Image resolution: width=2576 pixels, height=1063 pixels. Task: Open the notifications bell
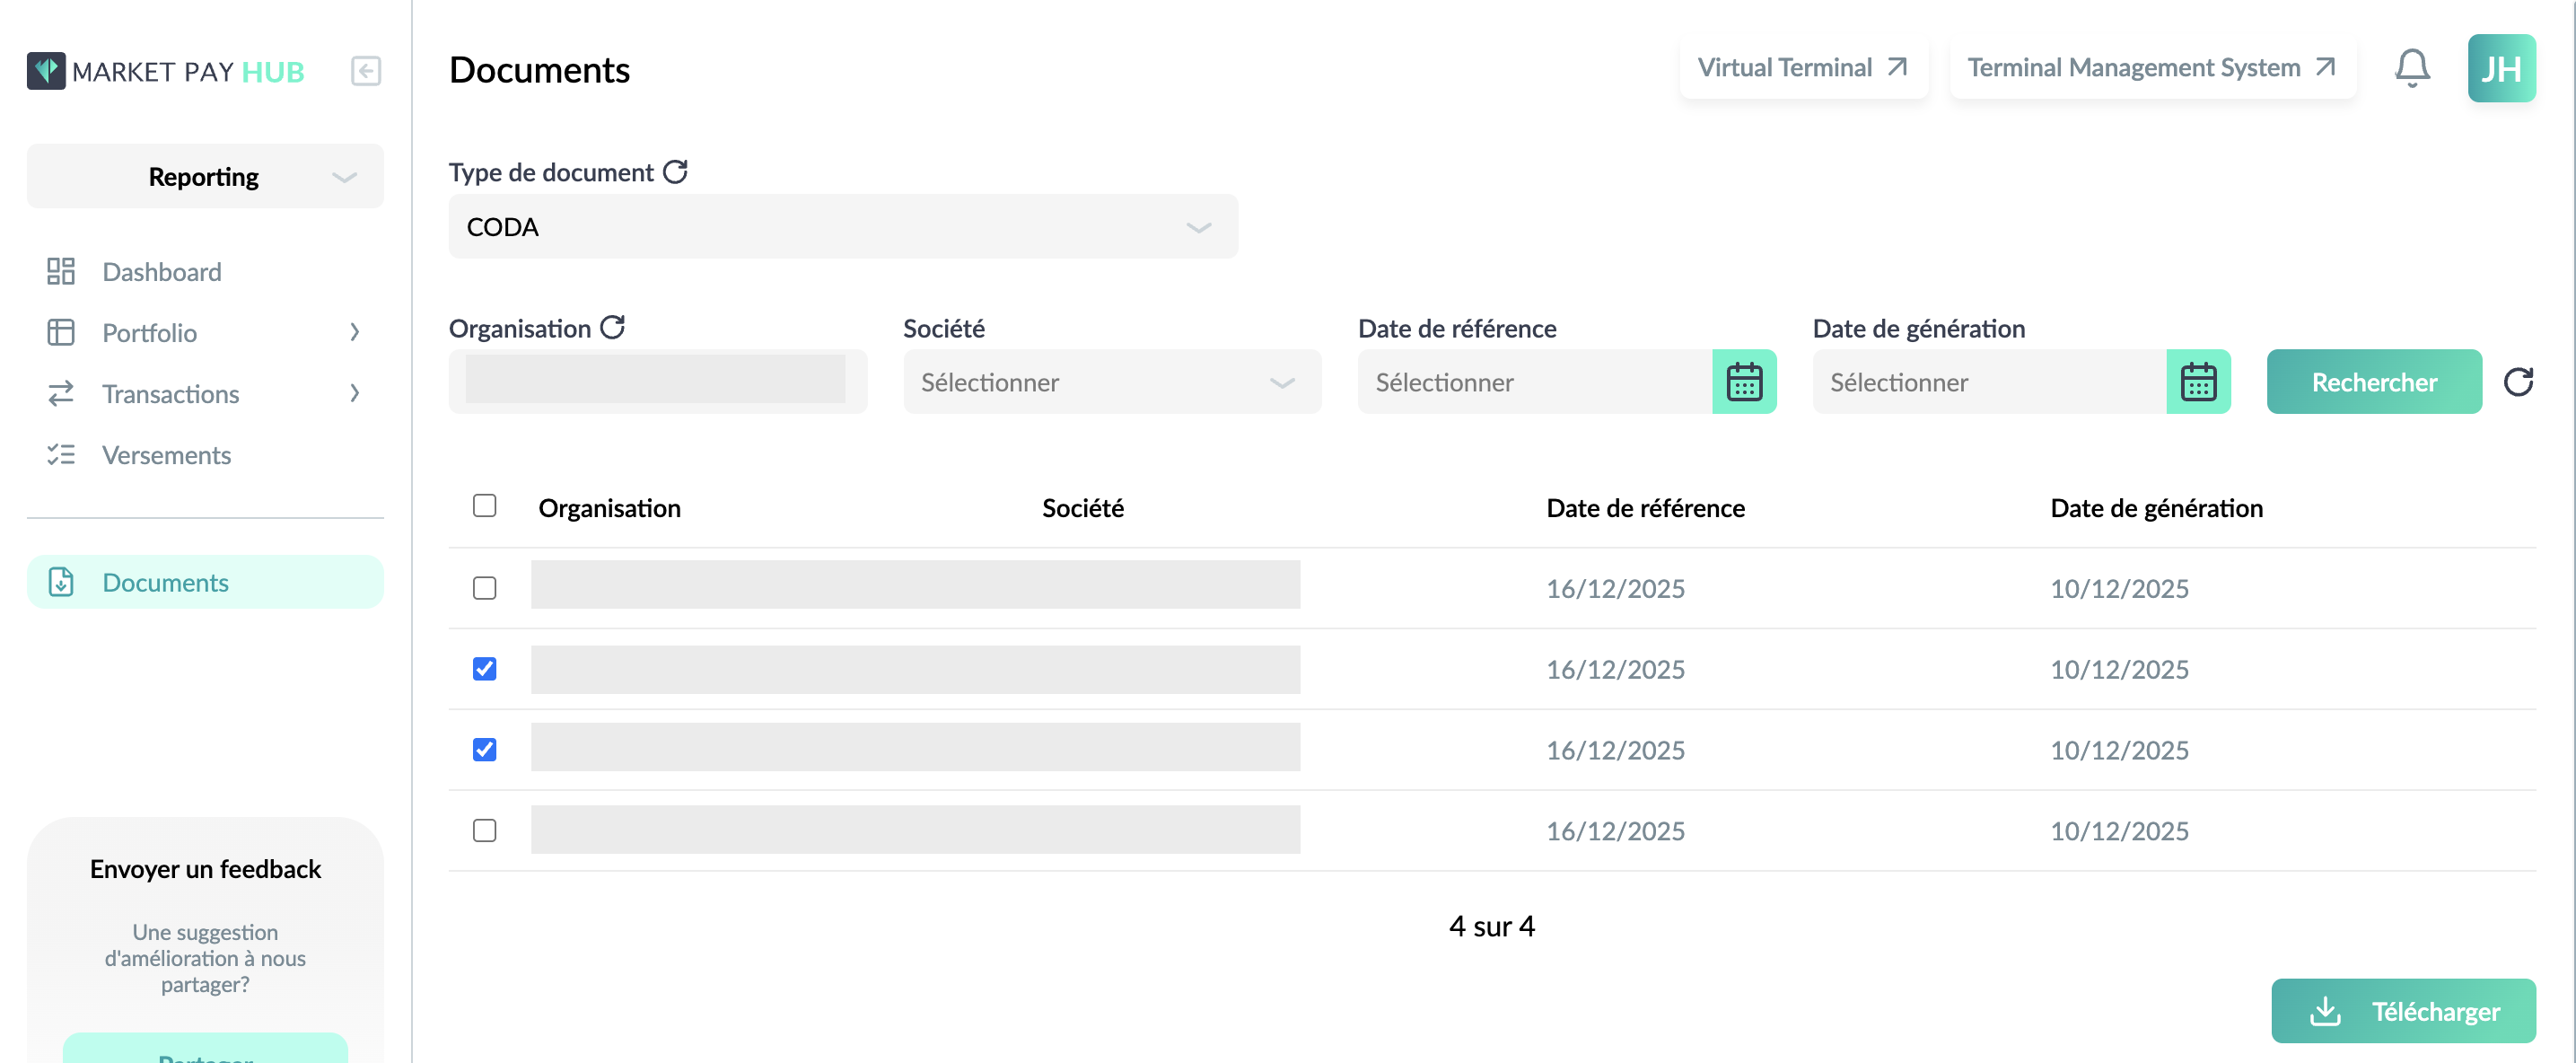click(2412, 68)
